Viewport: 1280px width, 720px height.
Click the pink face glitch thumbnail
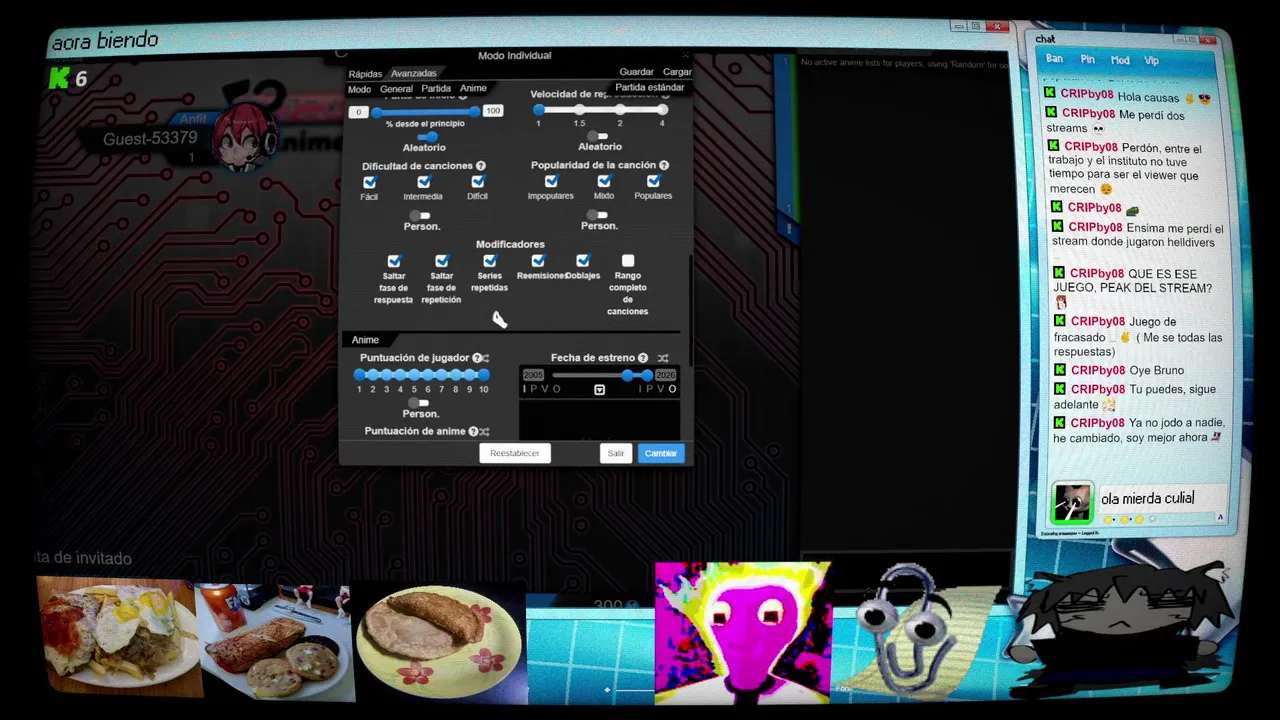[x=743, y=634]
